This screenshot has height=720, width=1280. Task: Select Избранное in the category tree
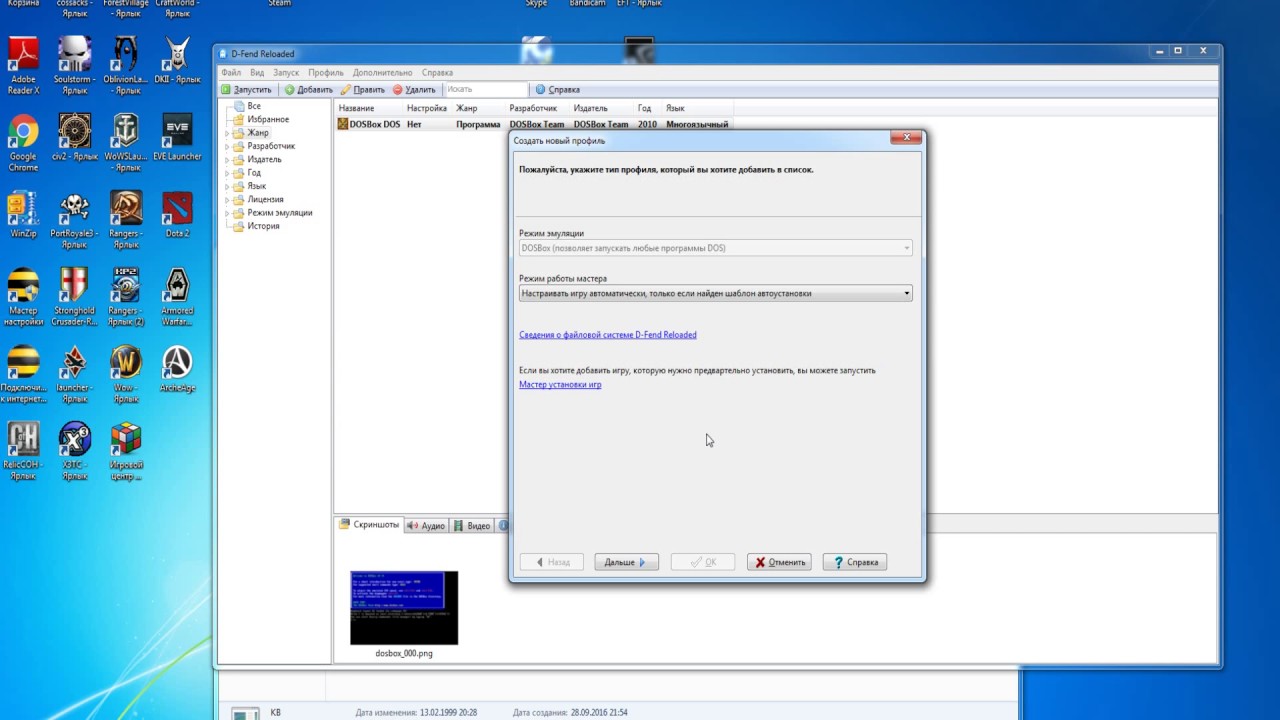point(268,119)
